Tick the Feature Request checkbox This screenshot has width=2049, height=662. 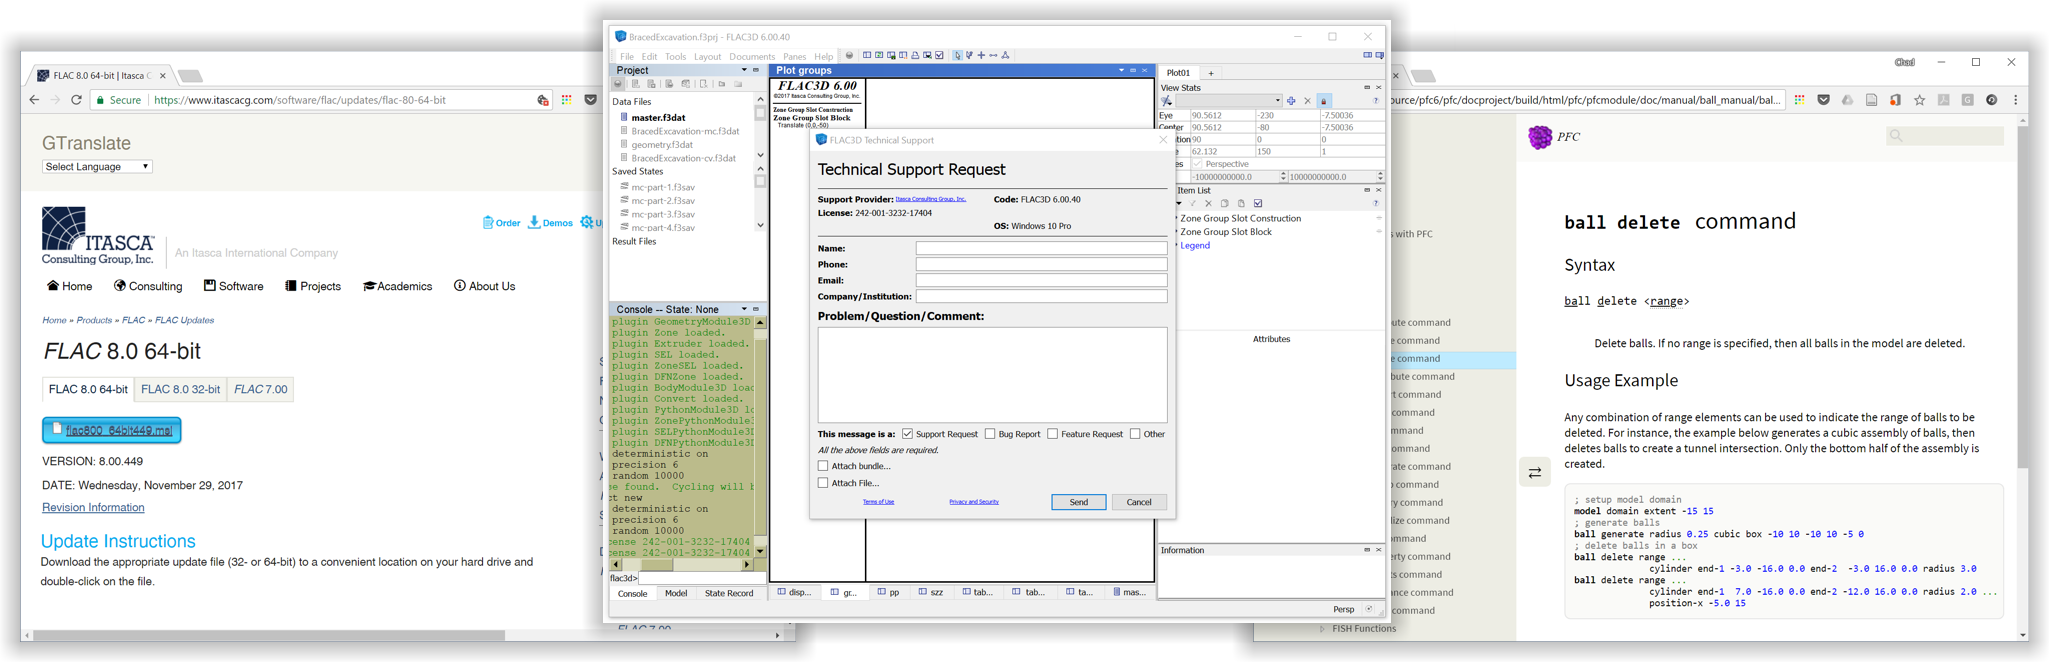pyautogui.click(x=1052, y=434)
